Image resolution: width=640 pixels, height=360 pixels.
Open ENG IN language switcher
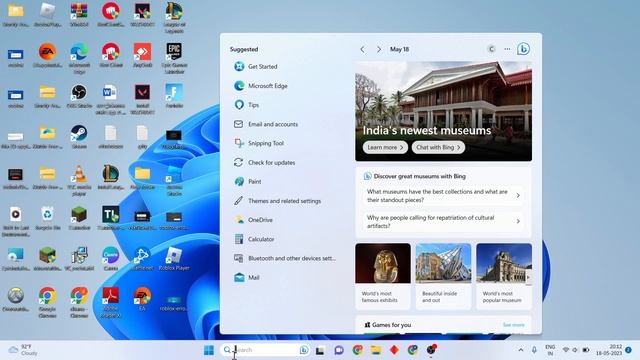tap(550, 350)
